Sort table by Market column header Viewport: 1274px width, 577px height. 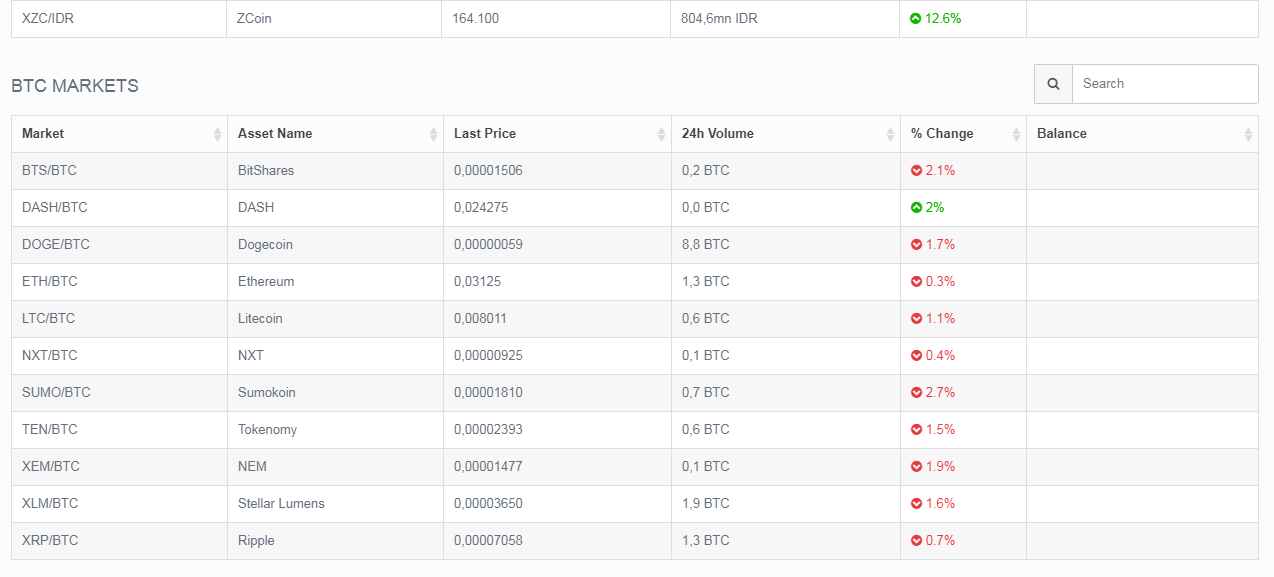pyautogui.click(x=119, y=134)
